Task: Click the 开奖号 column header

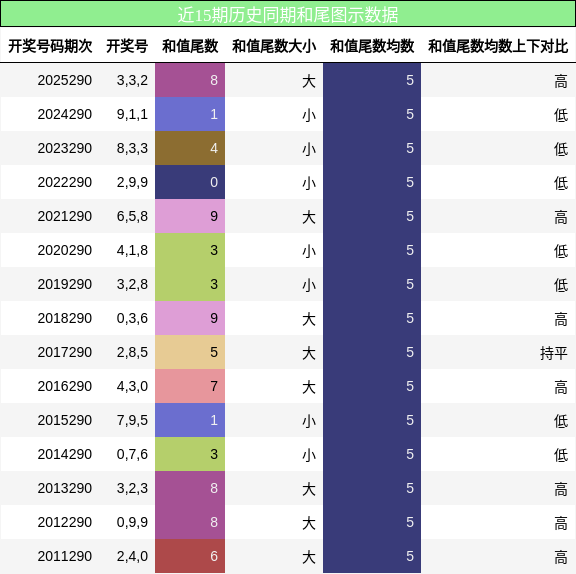Action: (x=127, y=46)
